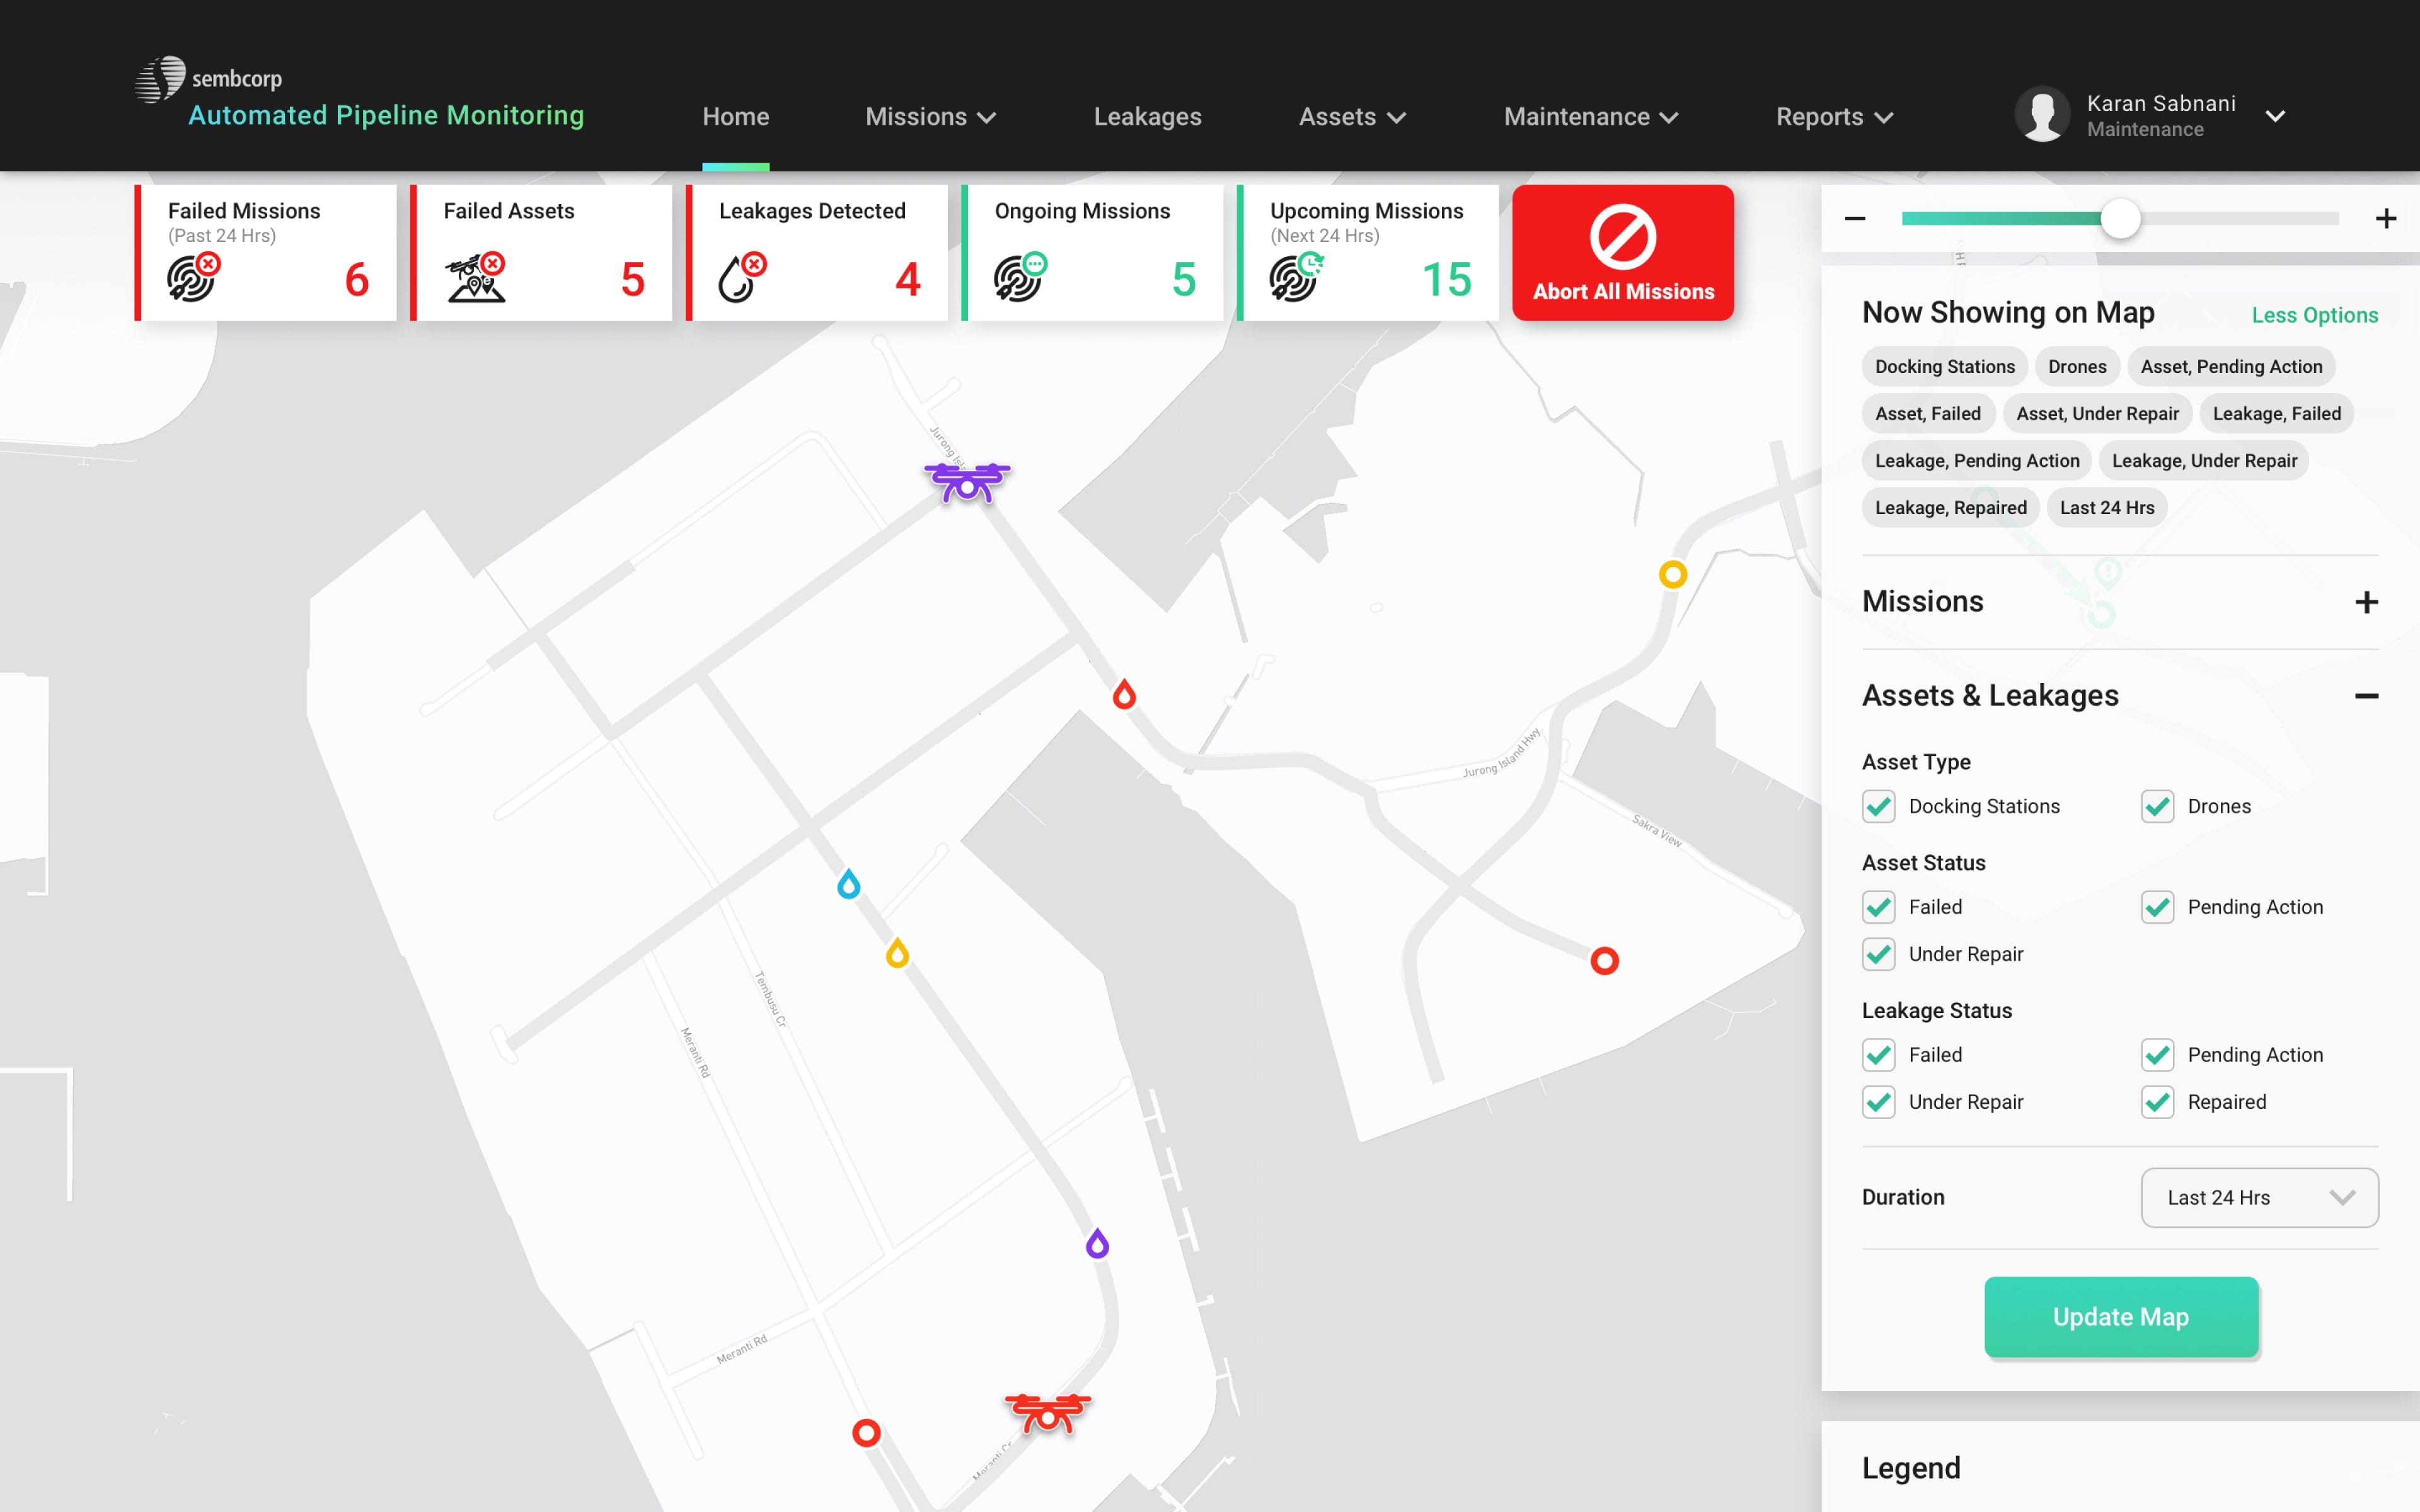Open the Duration Last 24 Hrs dropdown
This screenshot has height=1512, width=2420.
click(x=2259, y=1197)
